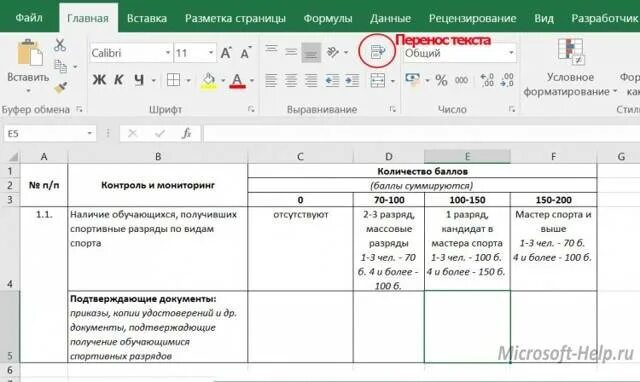The image size is (640, 382).
Task: Click the cell with '150-200'
Action: (553, 200)
